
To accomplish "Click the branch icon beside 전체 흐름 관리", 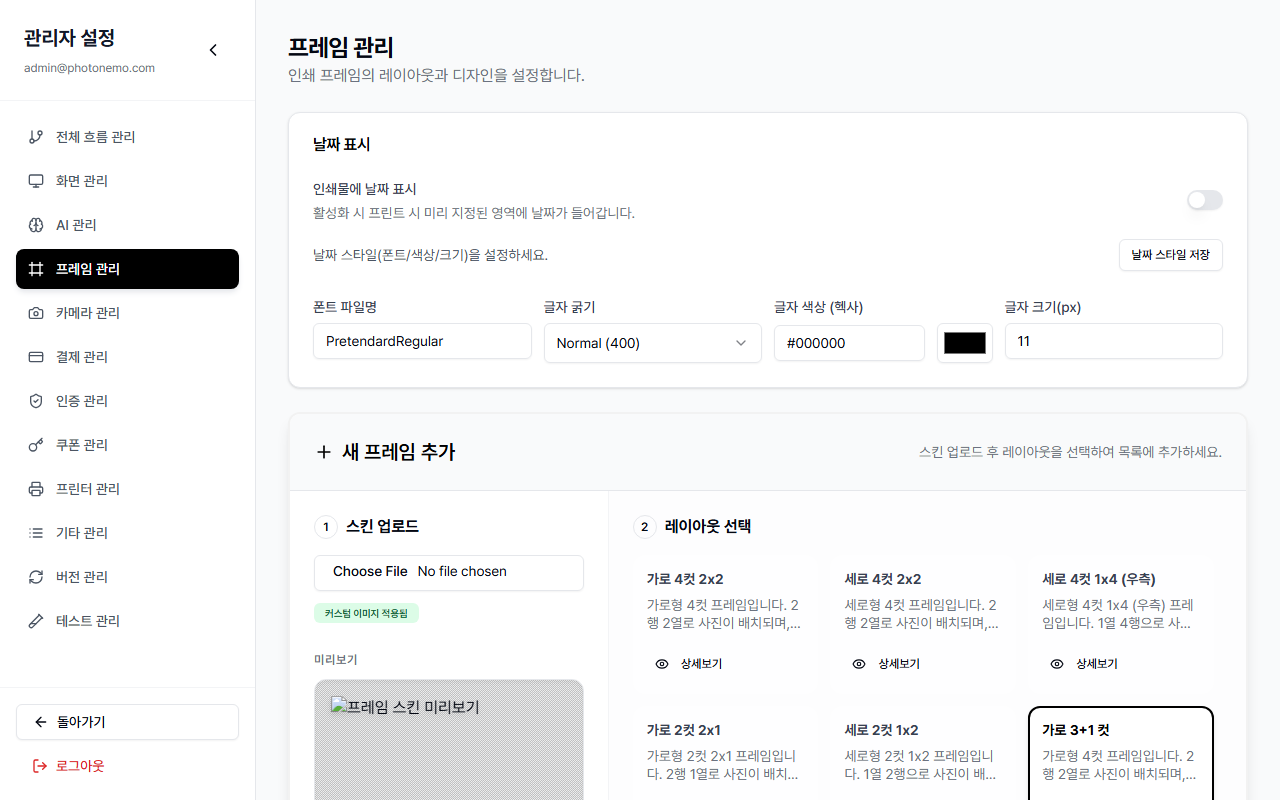I will click(x=36, y=137).
